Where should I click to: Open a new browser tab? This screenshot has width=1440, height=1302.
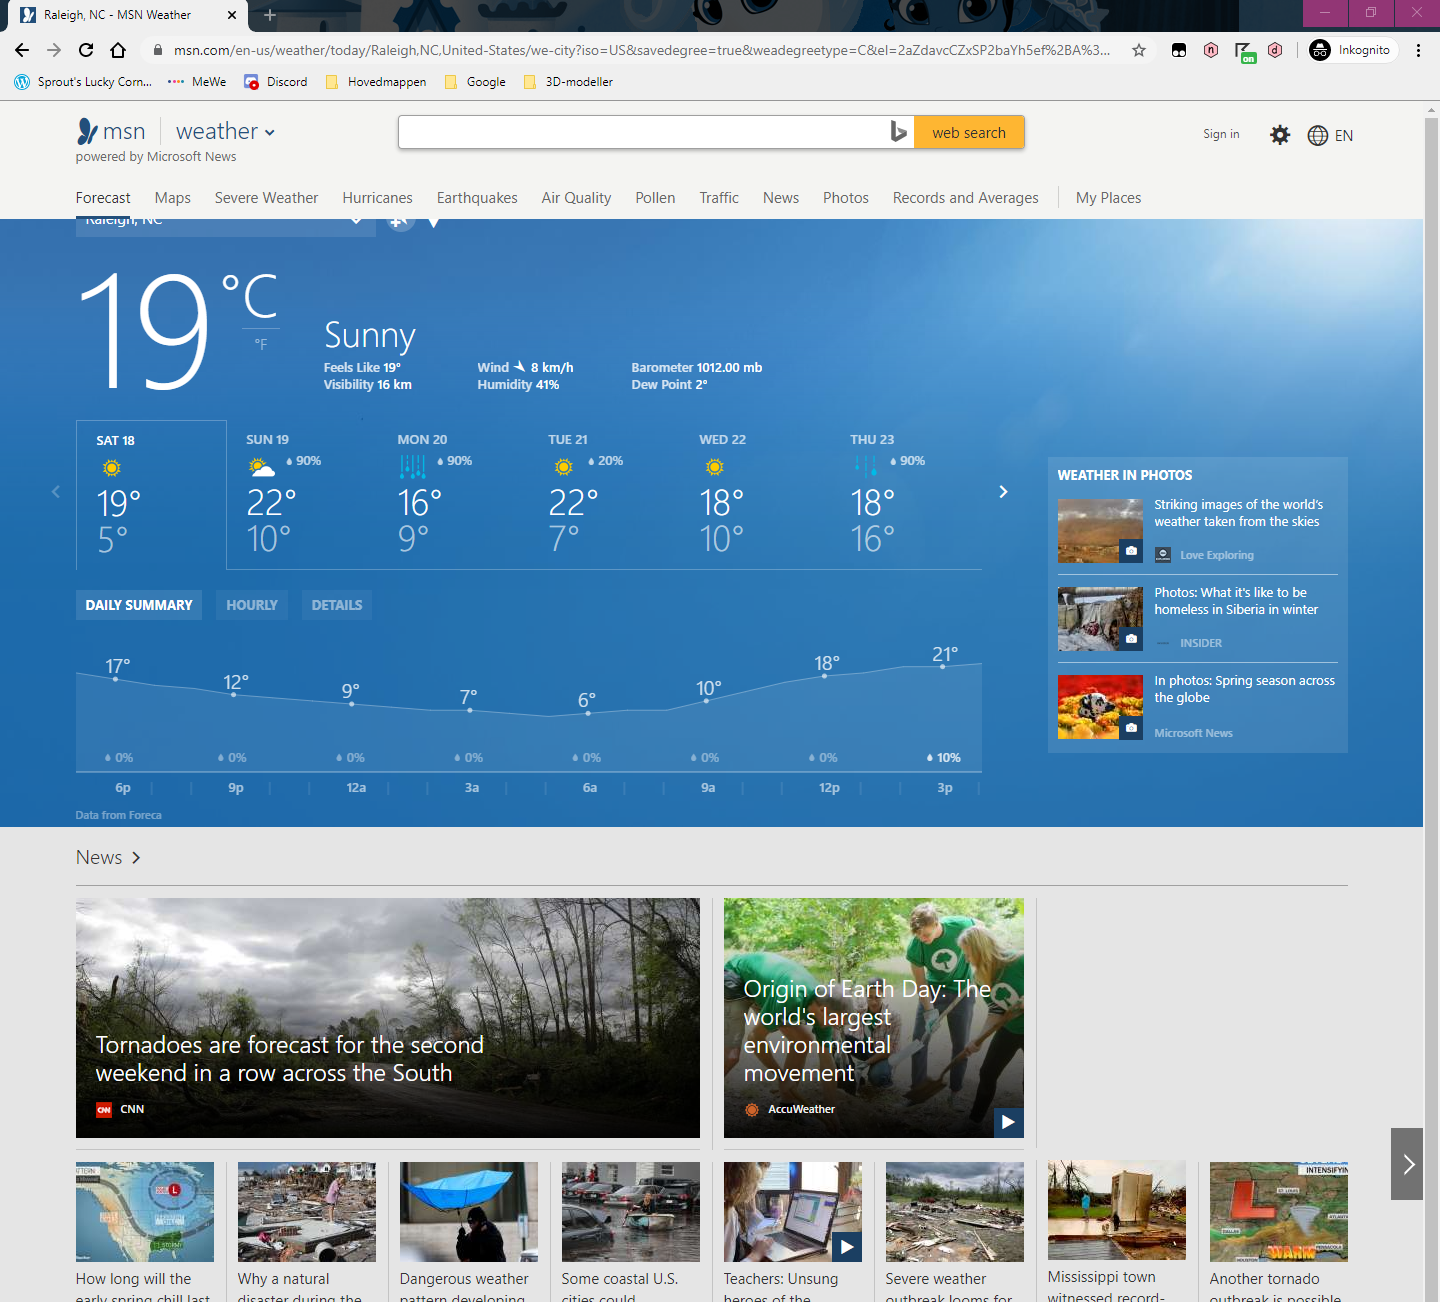[x=270, y=15]
